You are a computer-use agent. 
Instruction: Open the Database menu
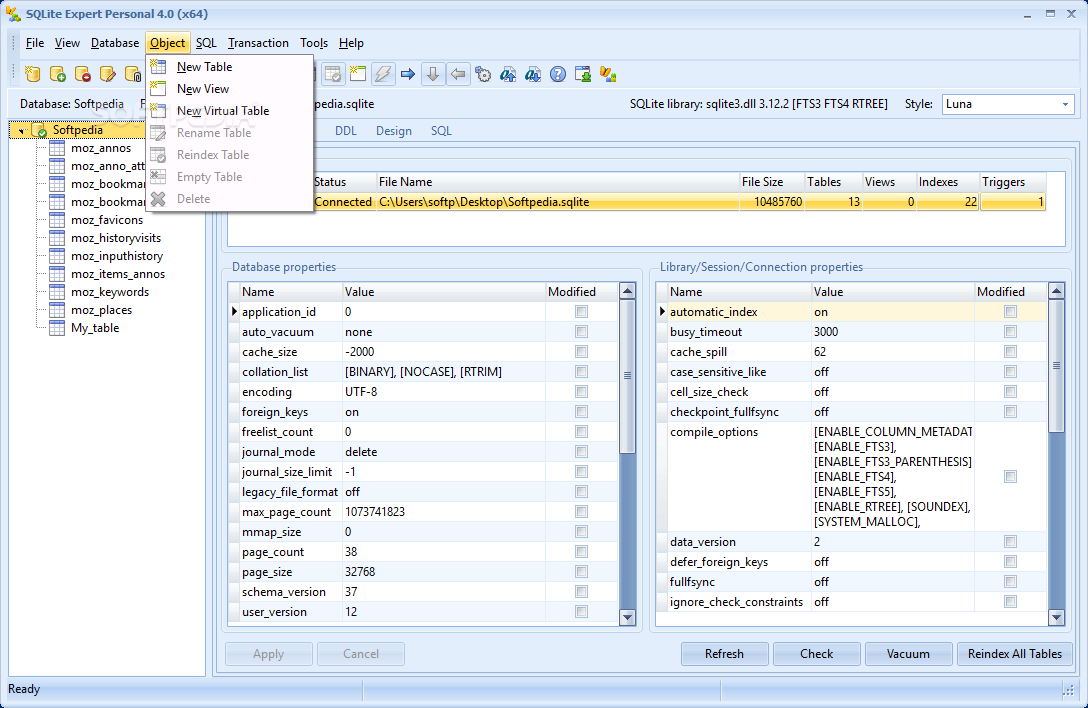click(114, 43)
